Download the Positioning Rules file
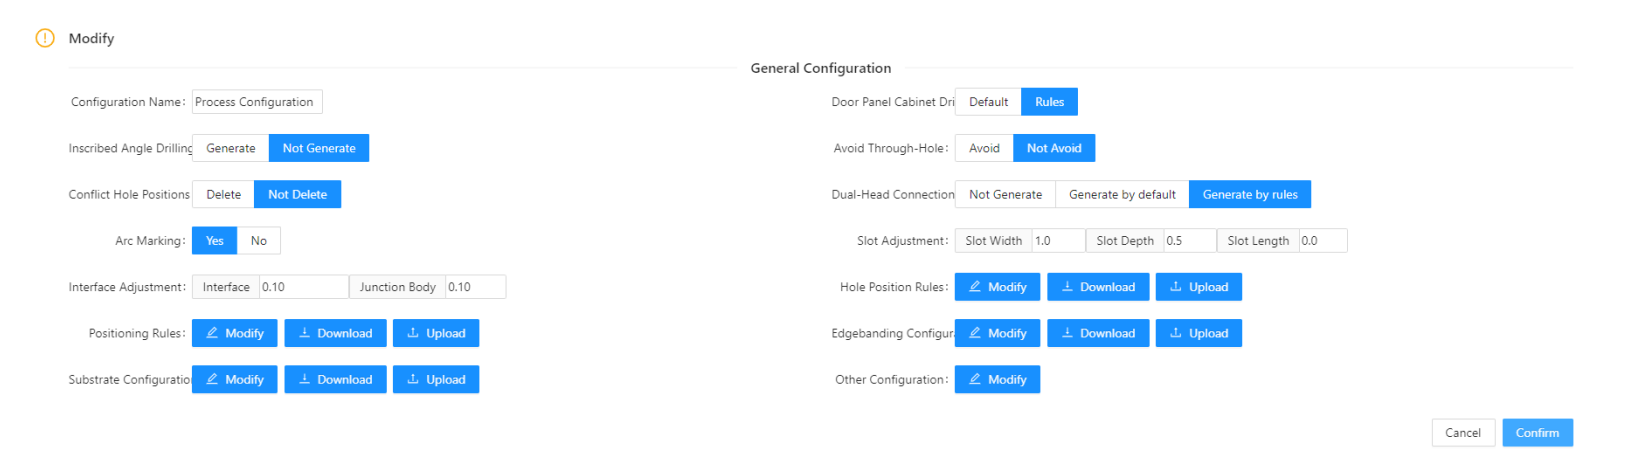Viewport: 1638px width, 460px height. (335, 333)
